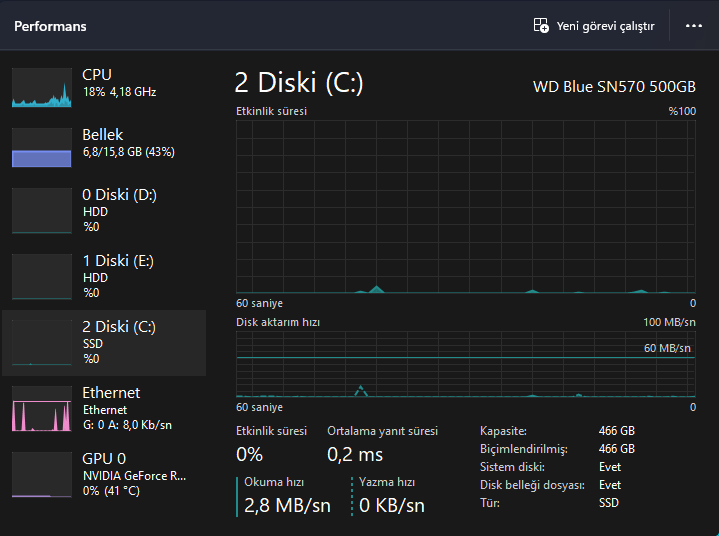Image resolution: width=719 pixels, height=536 pixels.
Task: Open the GPU 0 graph thumbnail
Action: (42, 474)
